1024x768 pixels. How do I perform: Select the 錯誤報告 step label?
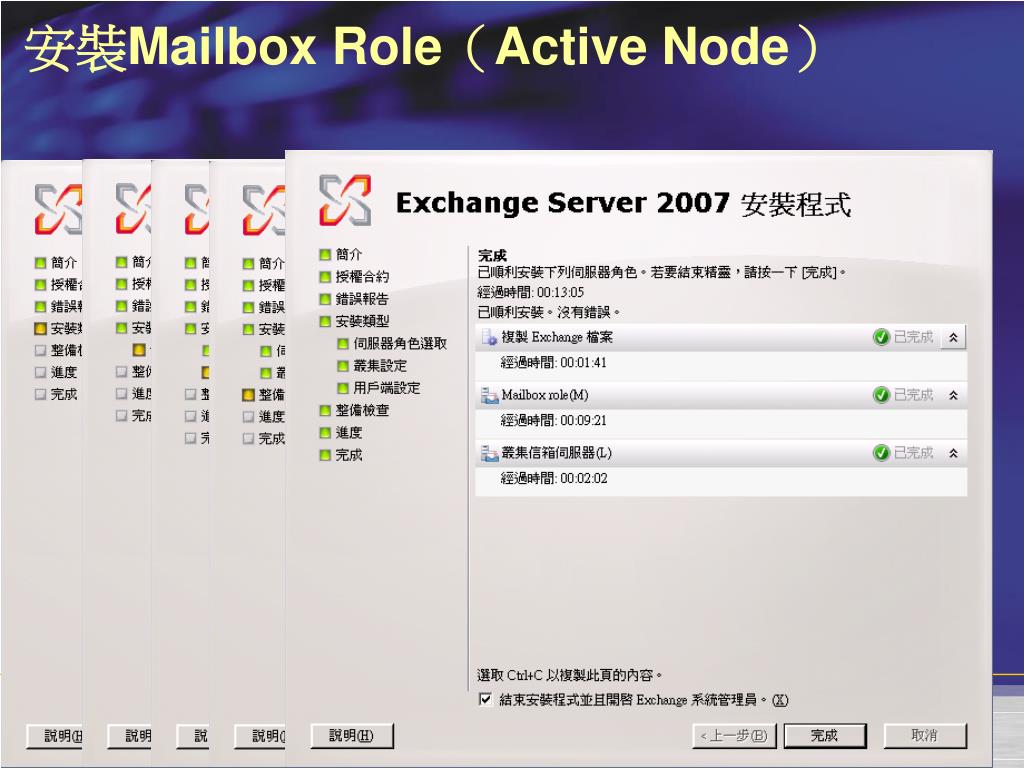(362, 298)
